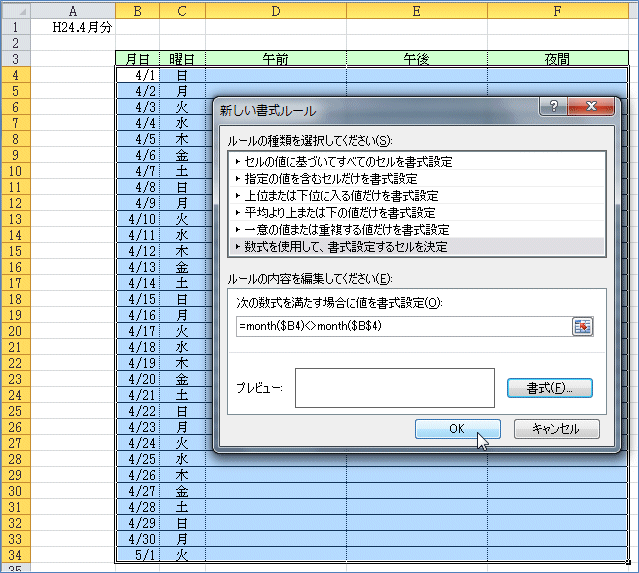639x573 pixels.
Task: Select rule type 一意の値または重複する値だけを書式設定
Action: click(417, 229)
